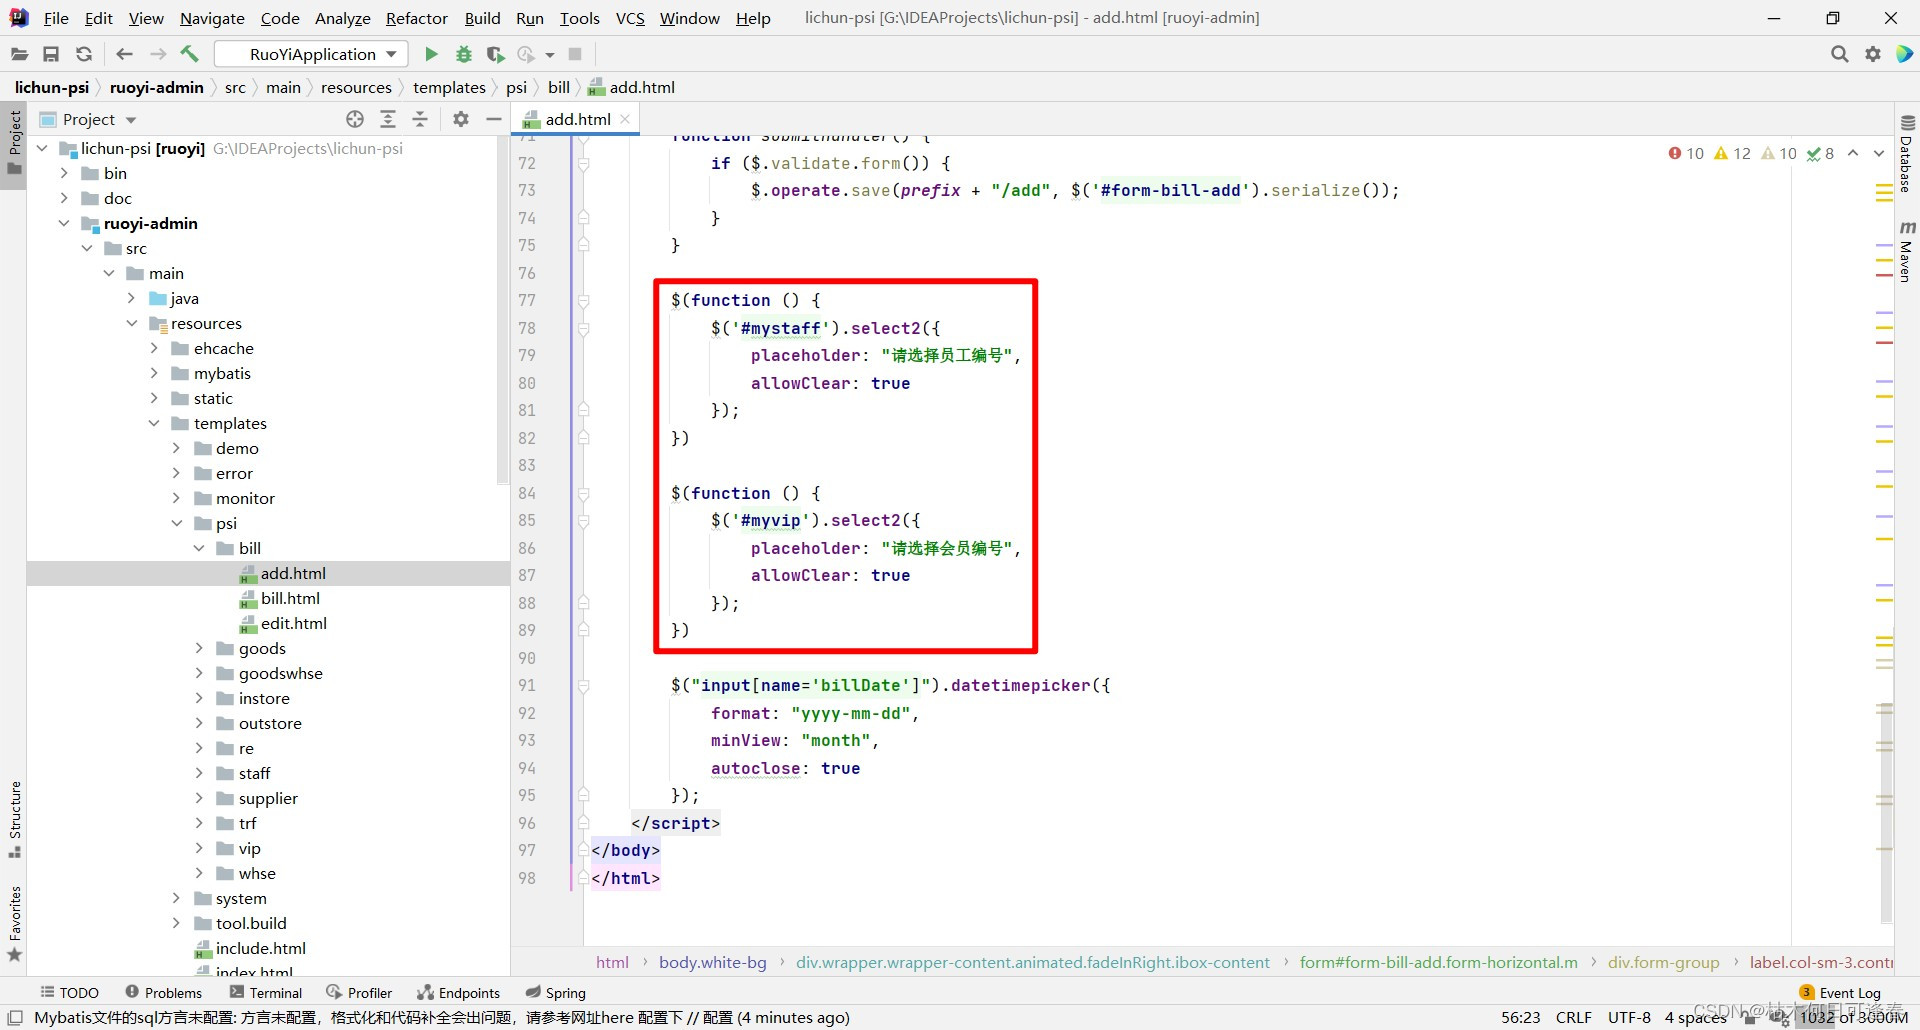Collapse the templates folder node
This screenshot has height=1030, width=1920.
(x=154, y=423)
